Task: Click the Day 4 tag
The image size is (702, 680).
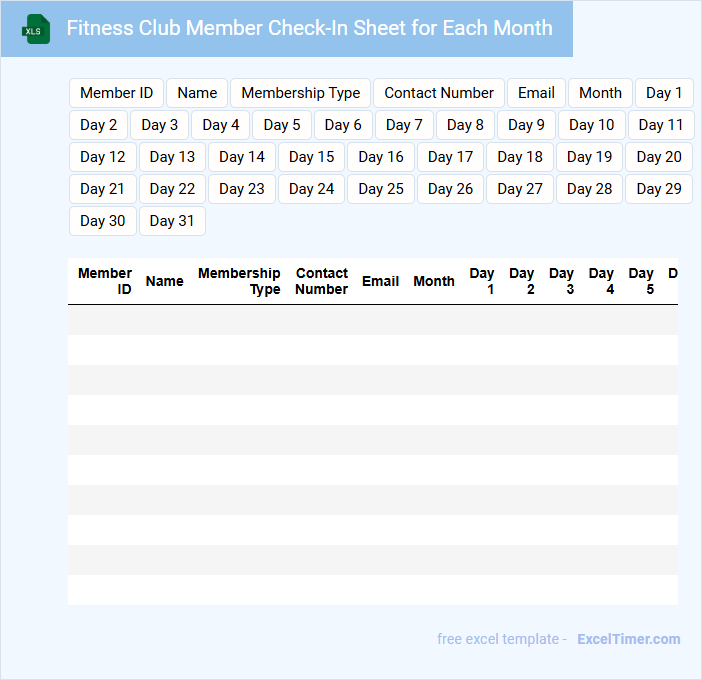Action: pyautogui.click(x=220, y=125)
